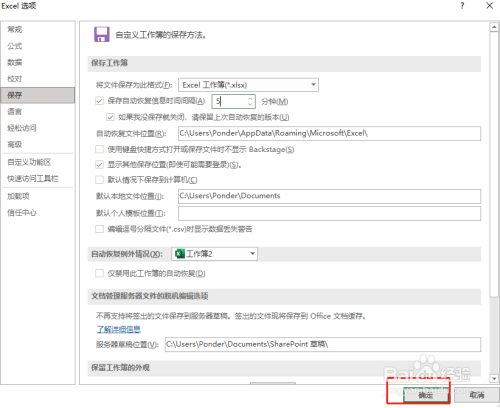Toggle 显示其他保存位置 checkbox
The height and width of the screenshot is (408, 500).
(99, 164)
